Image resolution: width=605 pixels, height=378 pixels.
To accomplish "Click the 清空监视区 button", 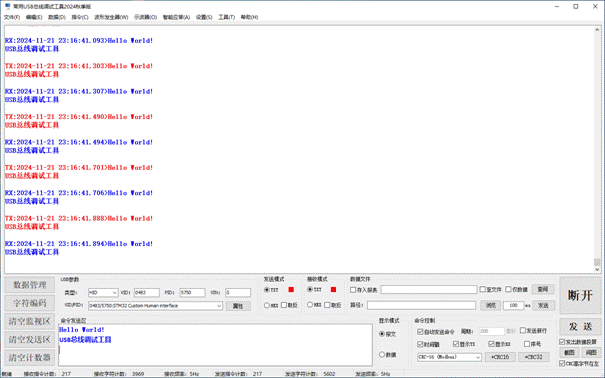I will point(30,321).
